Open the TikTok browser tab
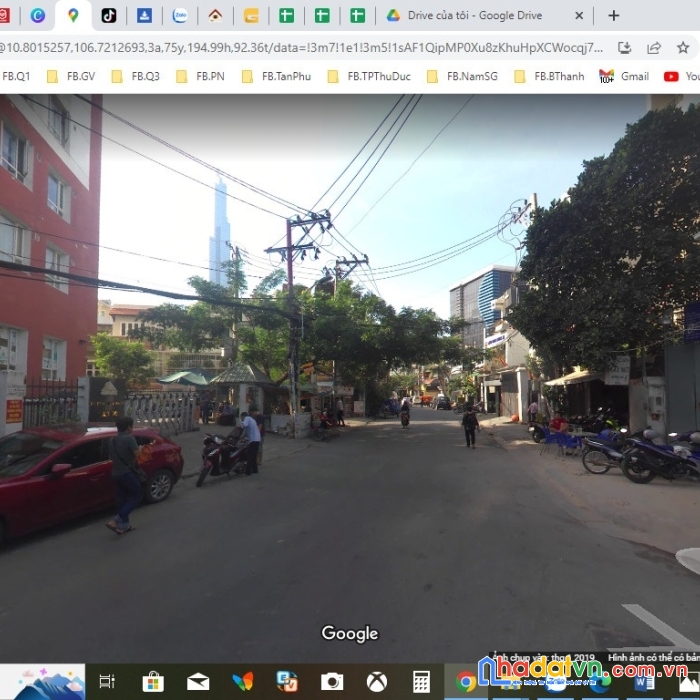This screenshot has width=700, height=700. 108,15
